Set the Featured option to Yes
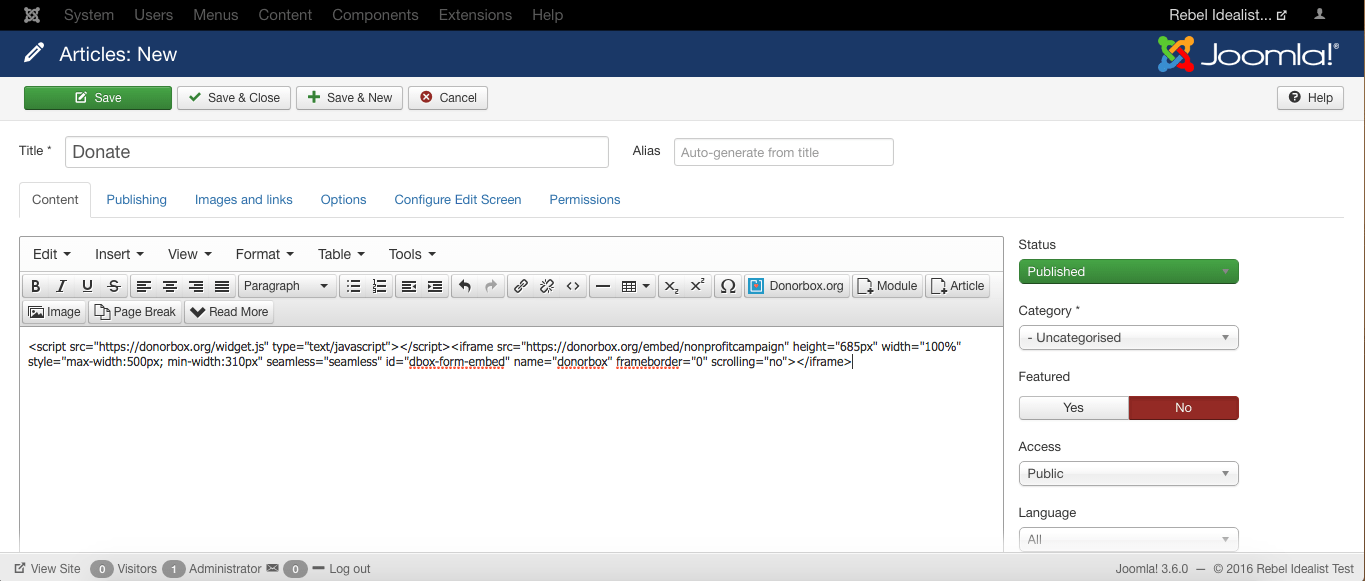This screenshot has width=1365, height=581. [1073, 407]
